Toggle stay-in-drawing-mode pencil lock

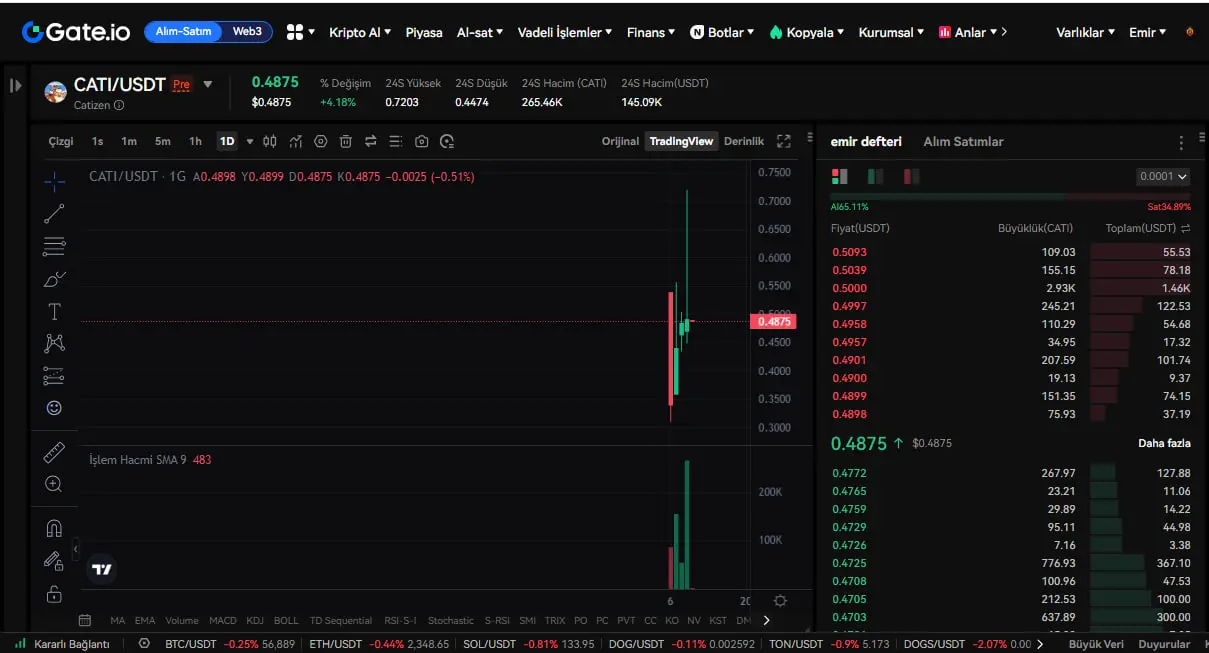coord(54,561)
